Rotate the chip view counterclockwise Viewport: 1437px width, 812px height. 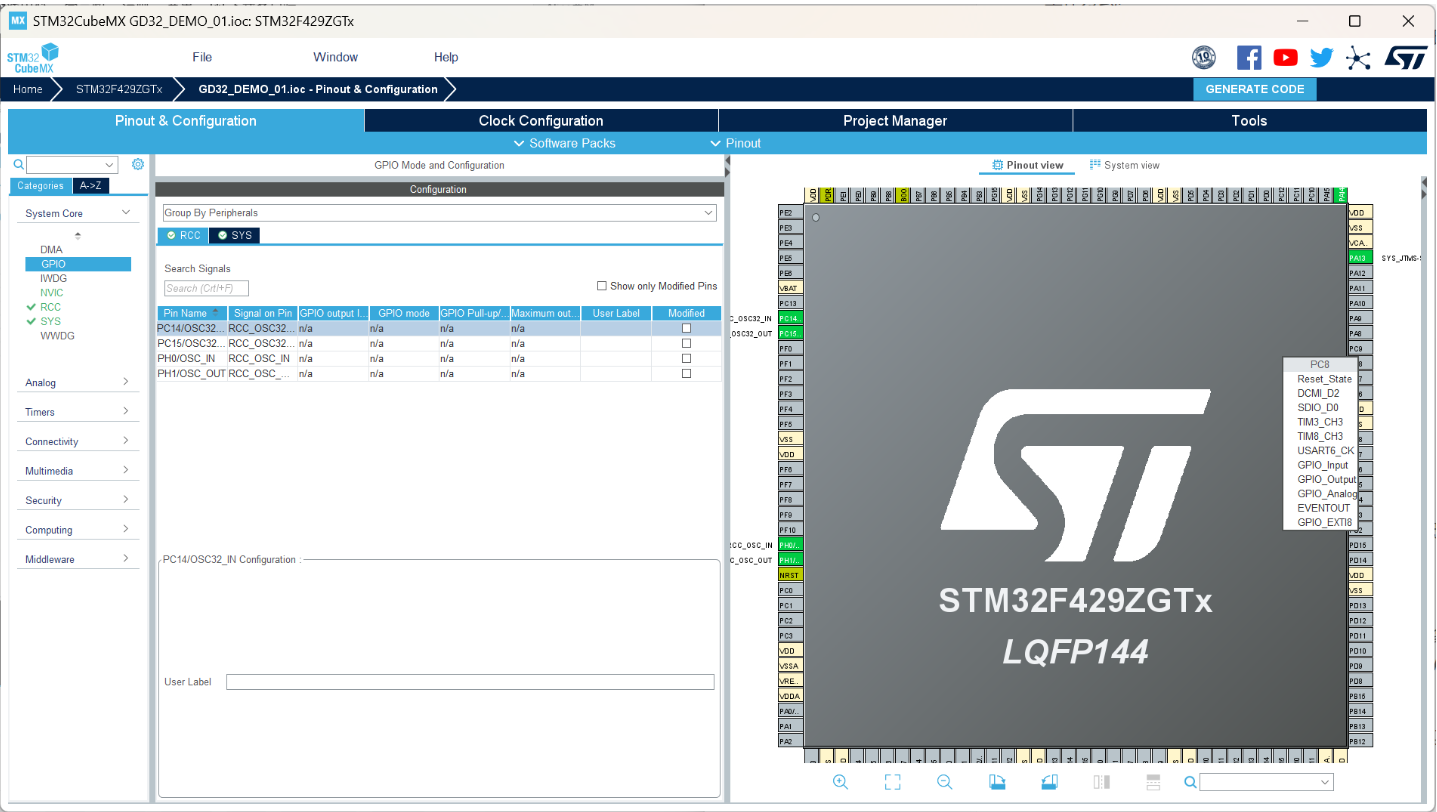pos(1048,782)
